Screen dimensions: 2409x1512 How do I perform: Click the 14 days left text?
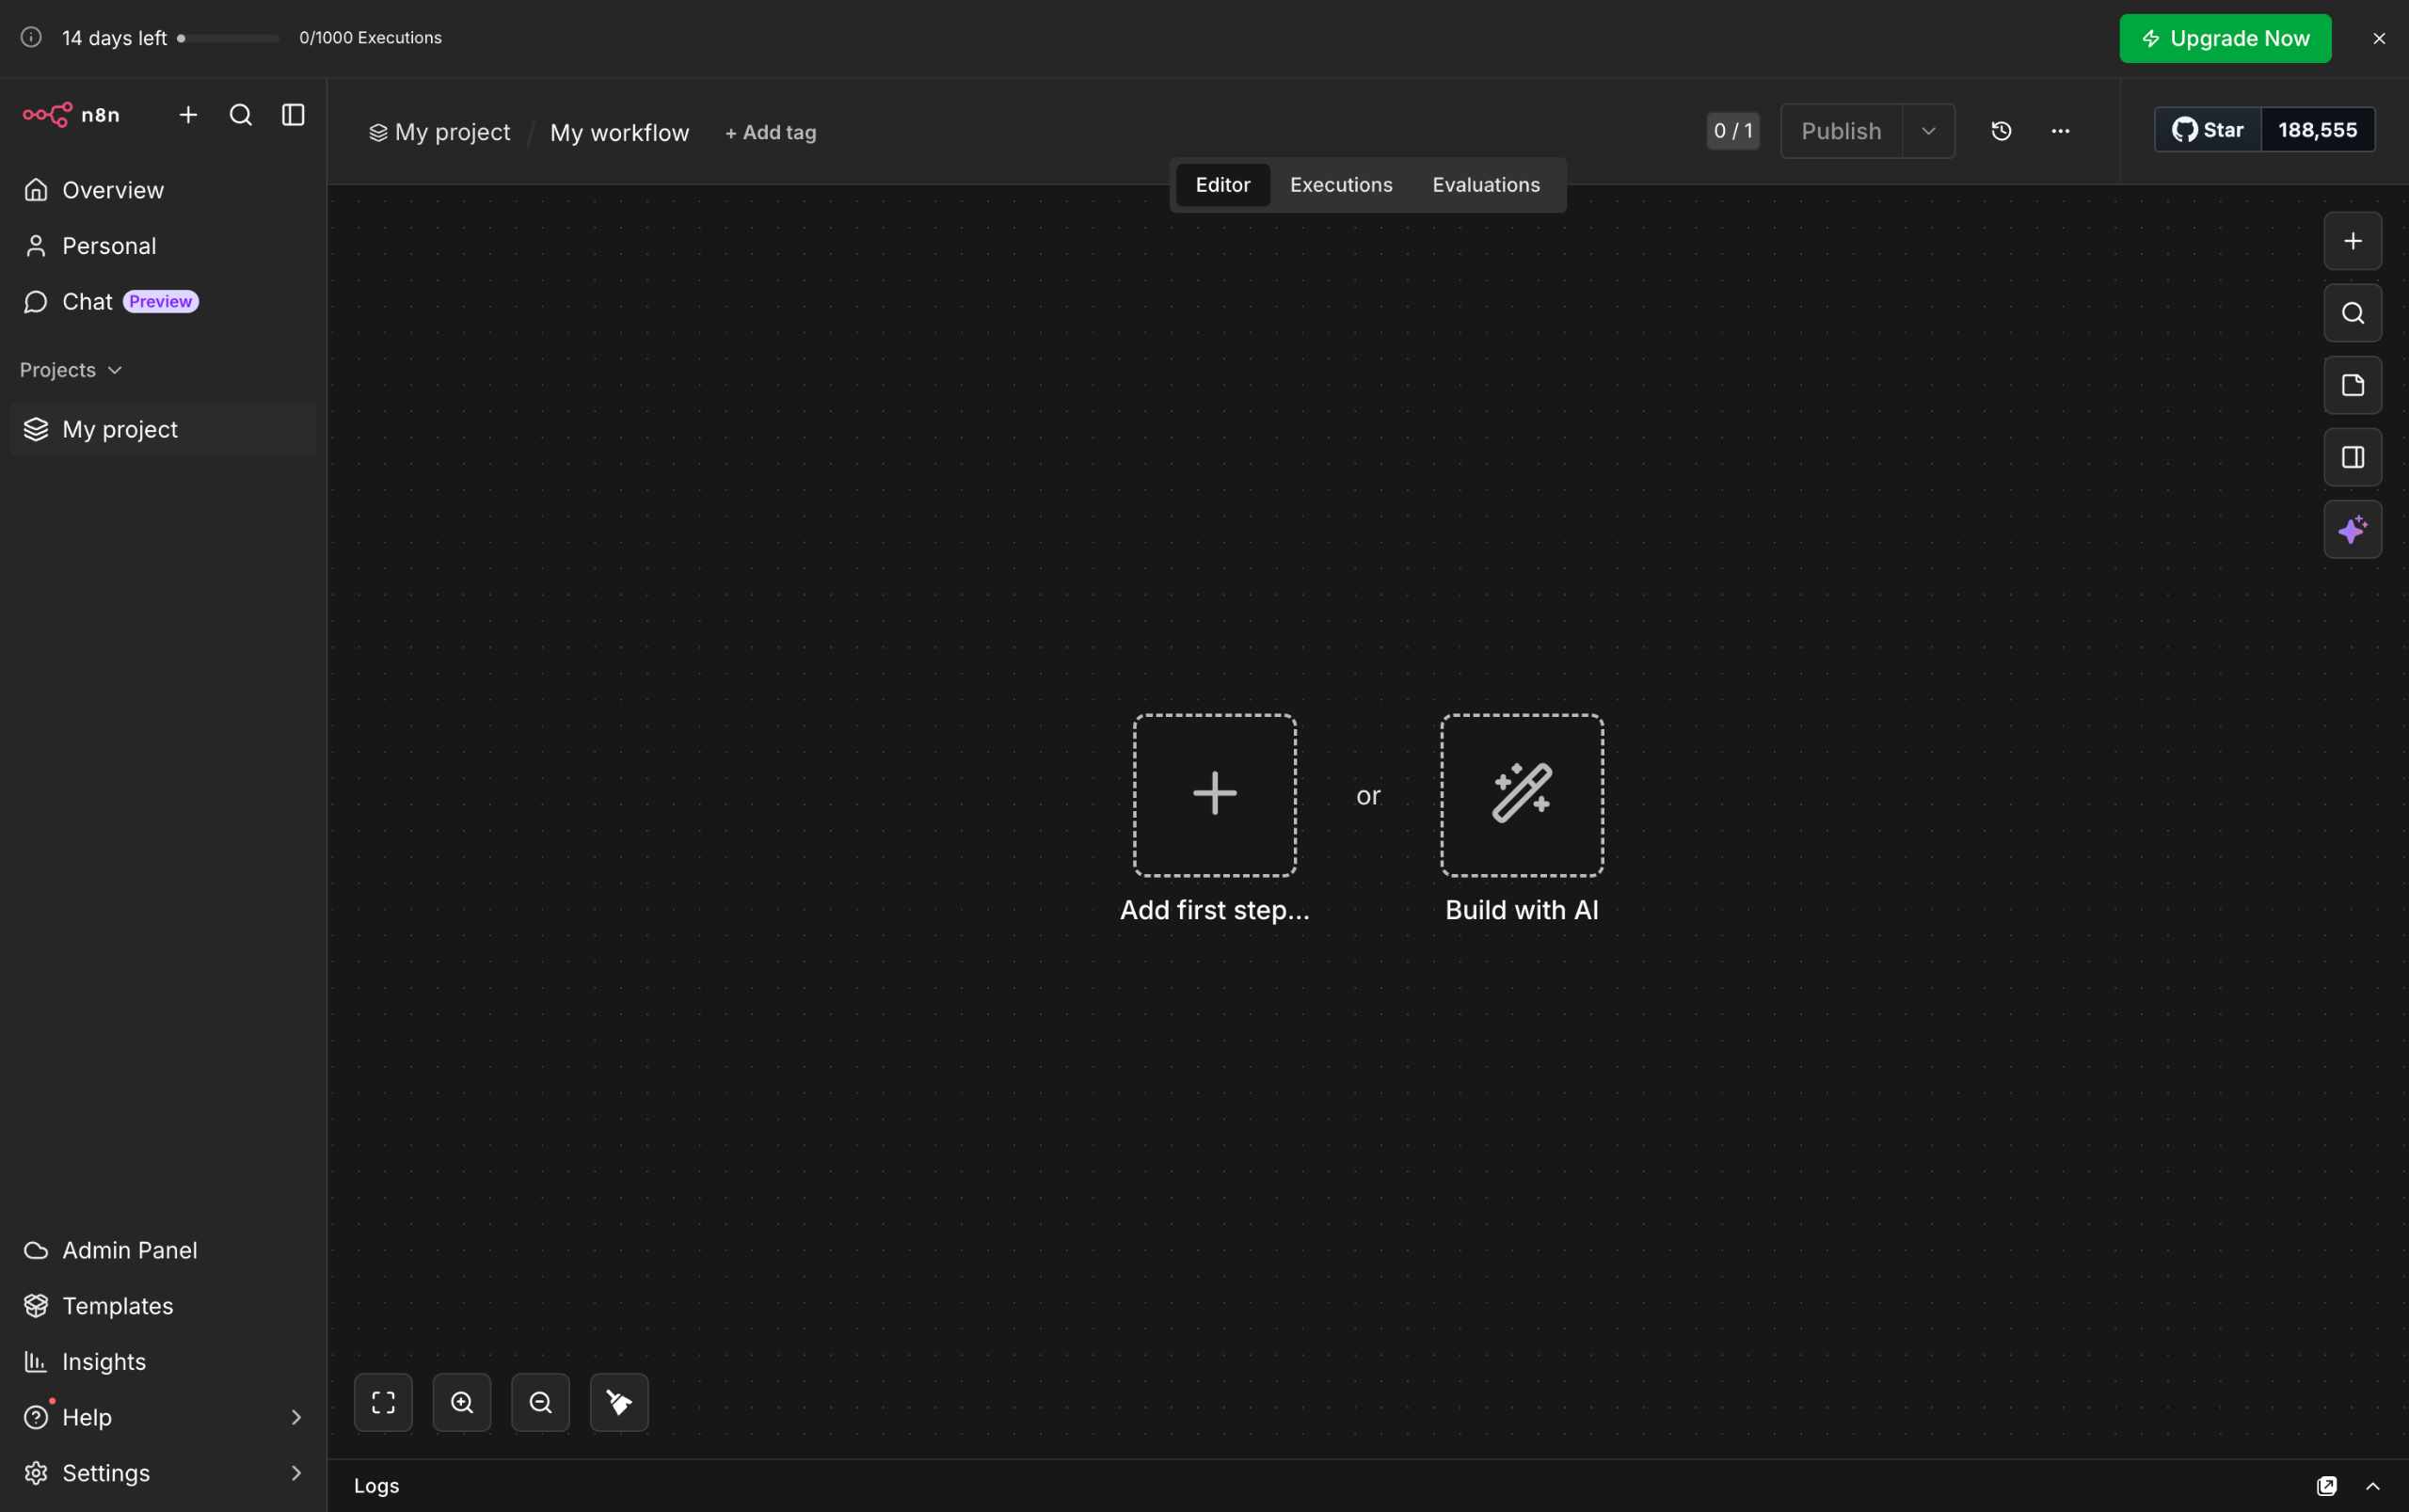(115, 38)
